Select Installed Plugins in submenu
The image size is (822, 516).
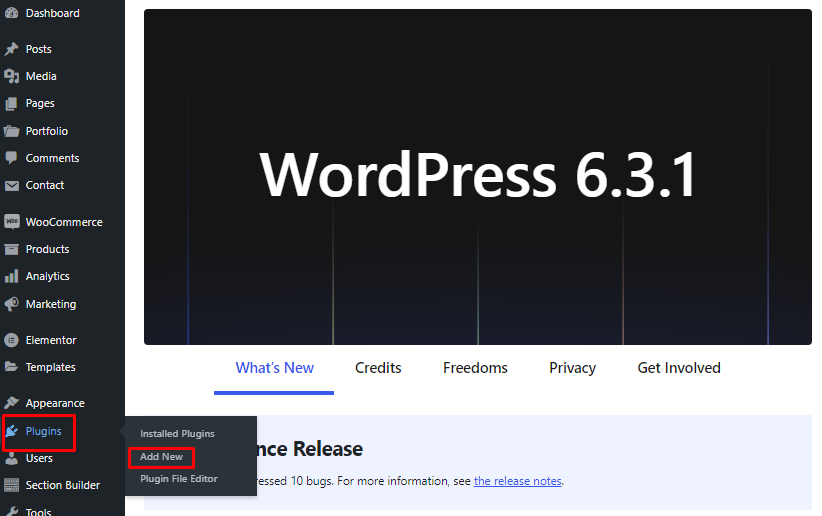pos(177,434)
